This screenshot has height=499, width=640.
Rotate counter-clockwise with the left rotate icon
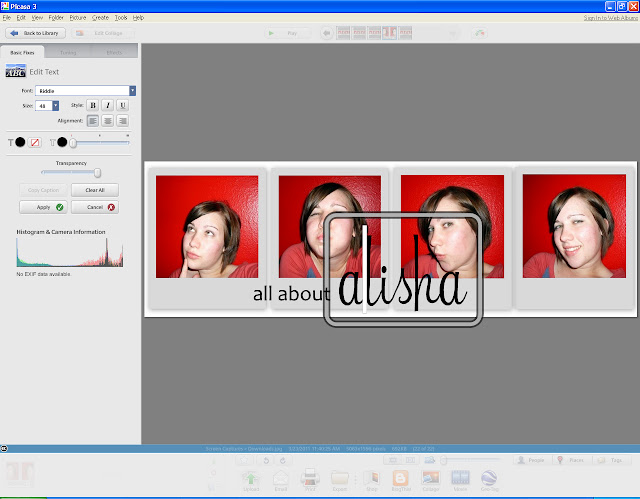[266, 461]
